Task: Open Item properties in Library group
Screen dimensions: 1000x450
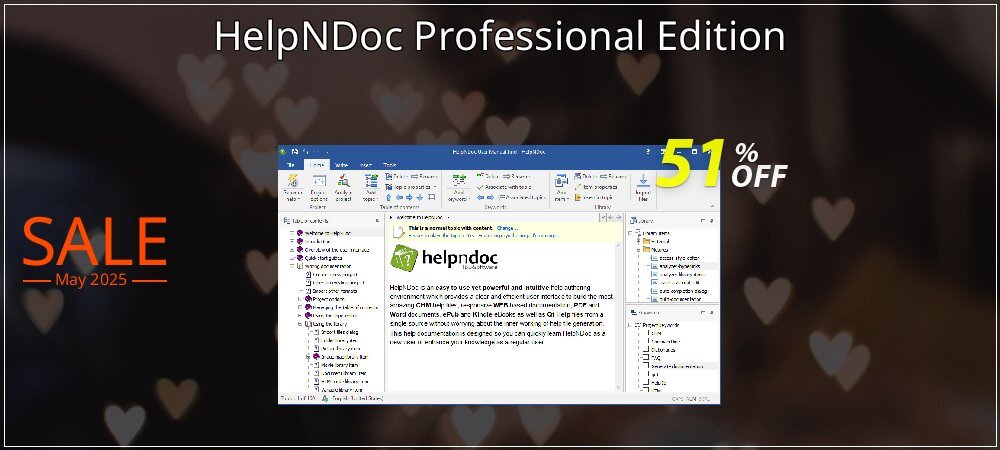Action: (596, 187)
